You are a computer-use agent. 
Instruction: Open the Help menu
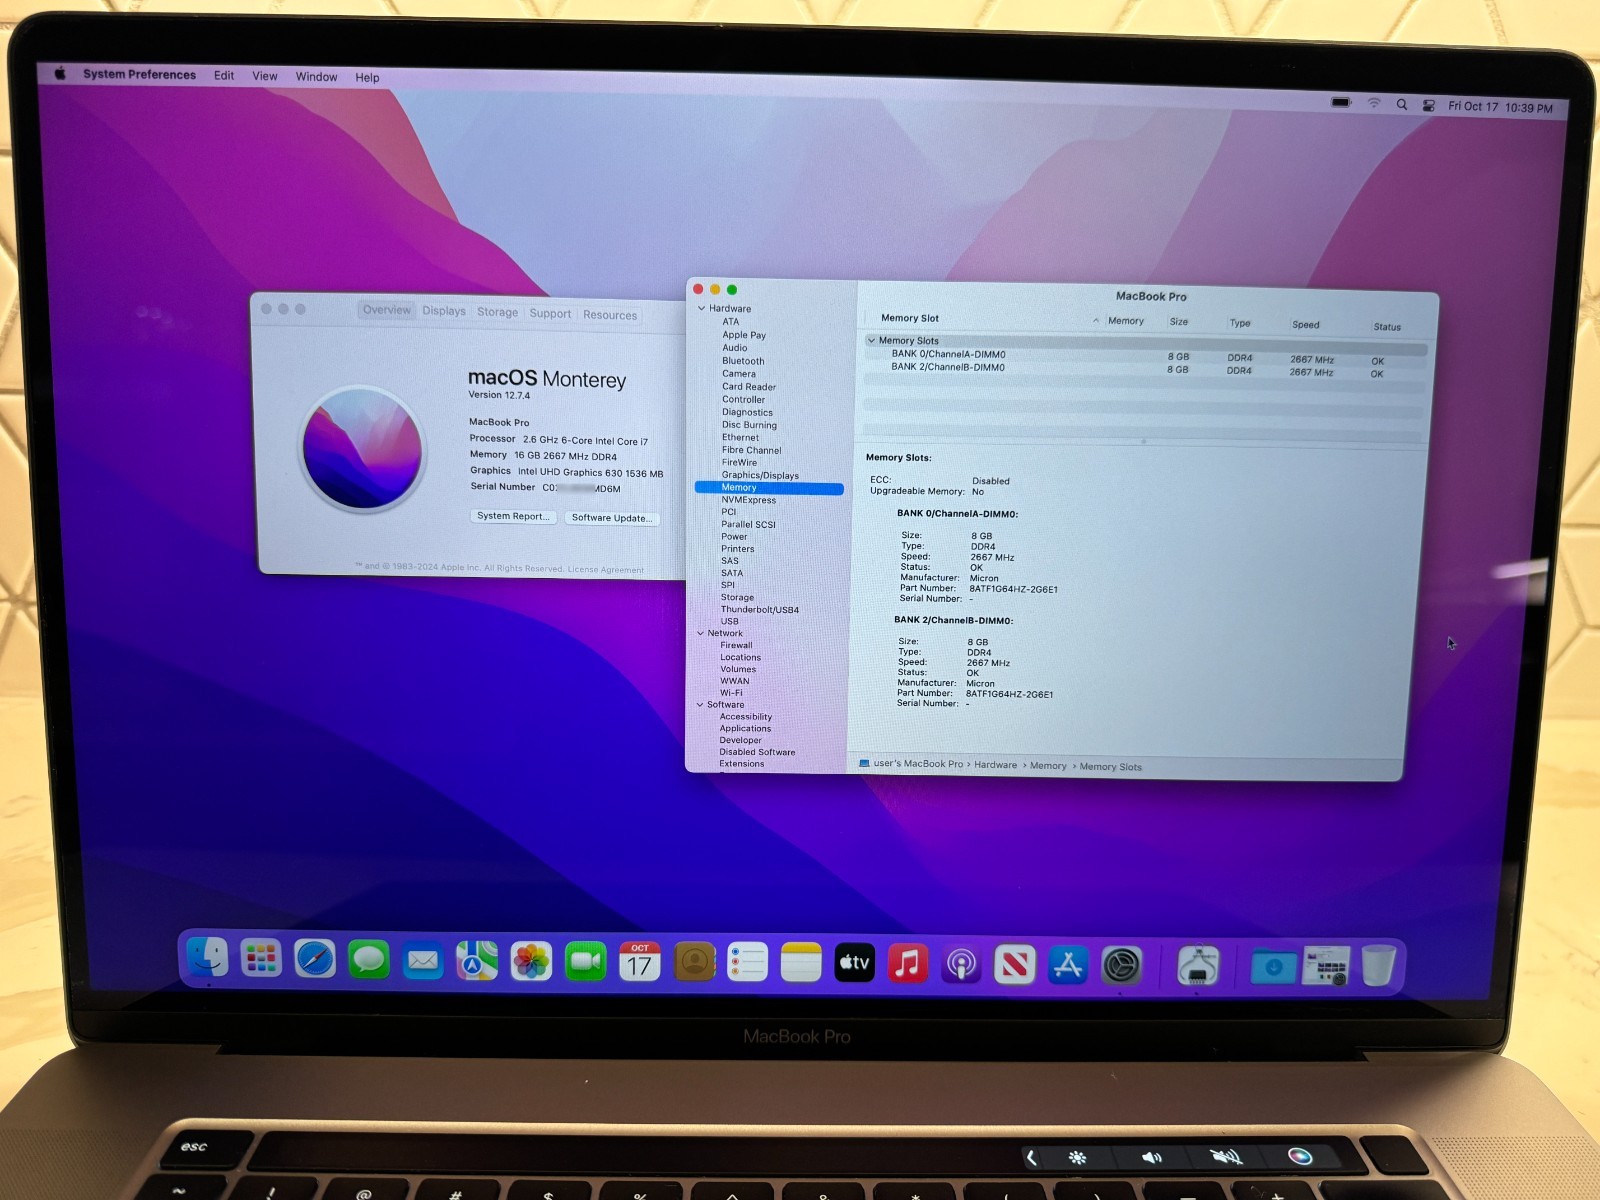[x=367, y=77]
